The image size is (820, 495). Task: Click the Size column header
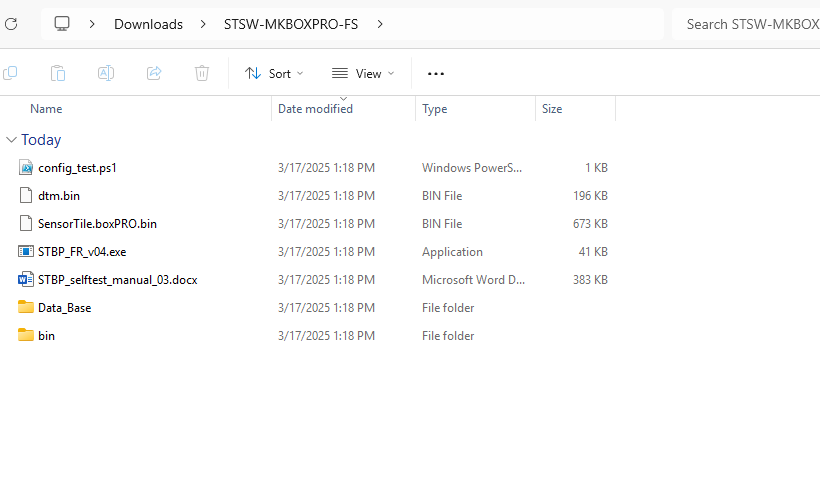pos(552,109)
